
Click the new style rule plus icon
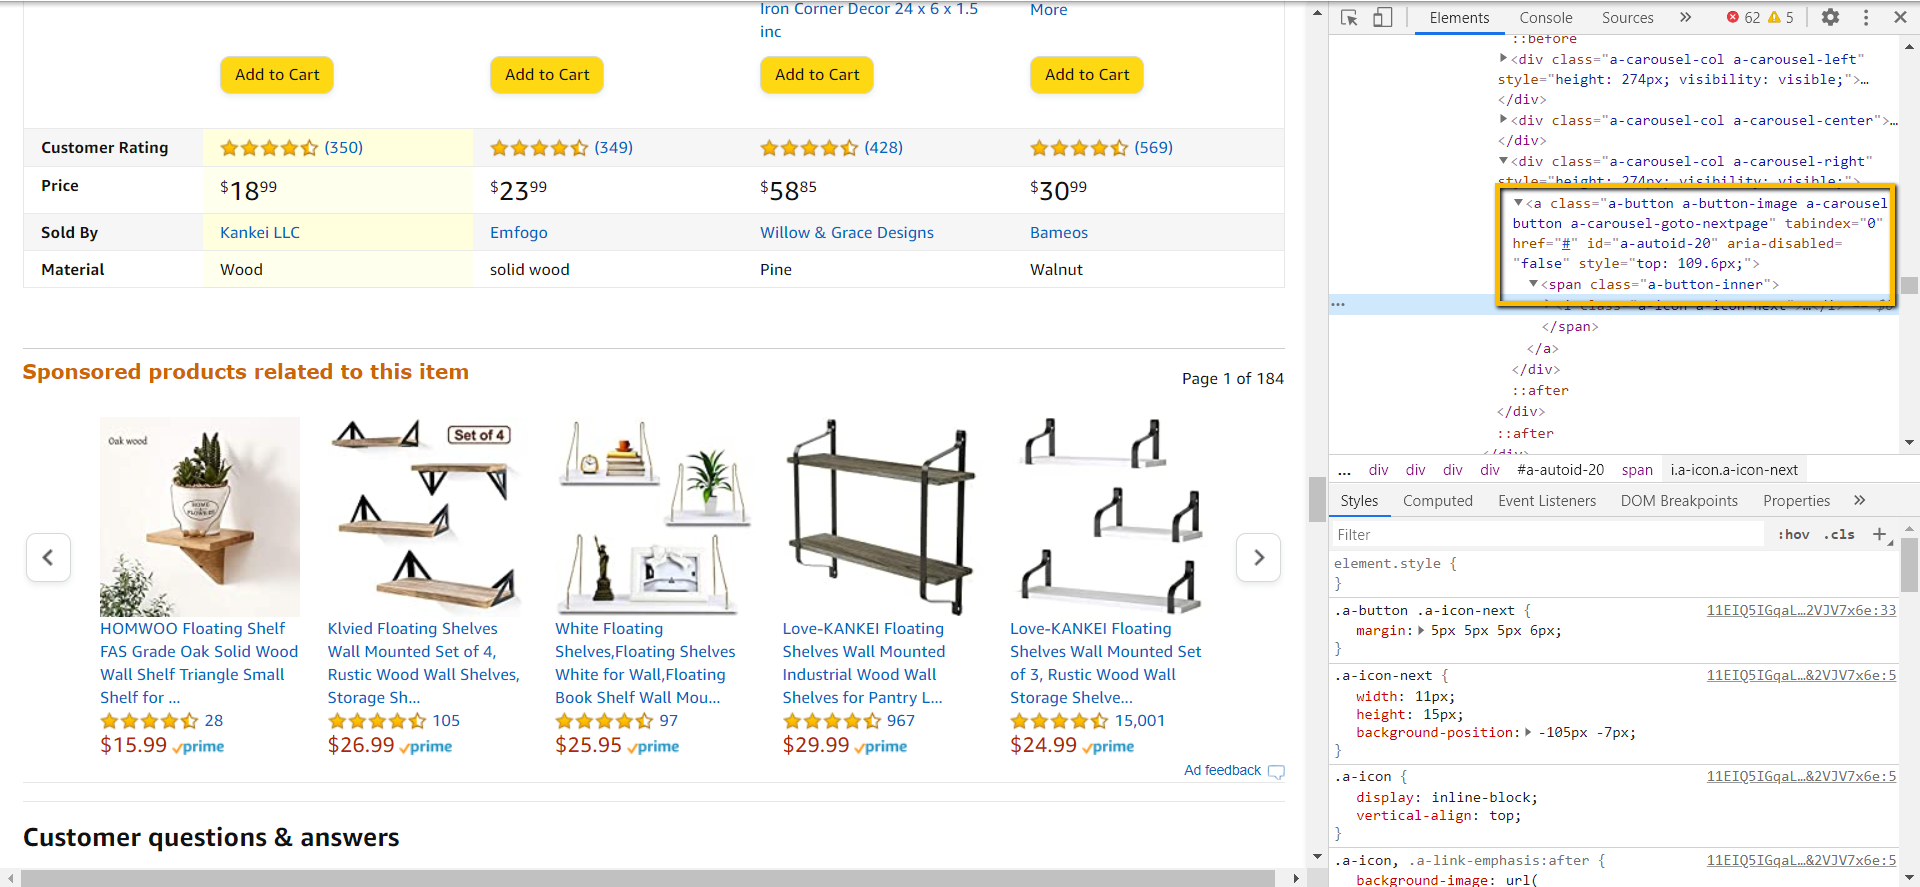tap(1879, 534)
